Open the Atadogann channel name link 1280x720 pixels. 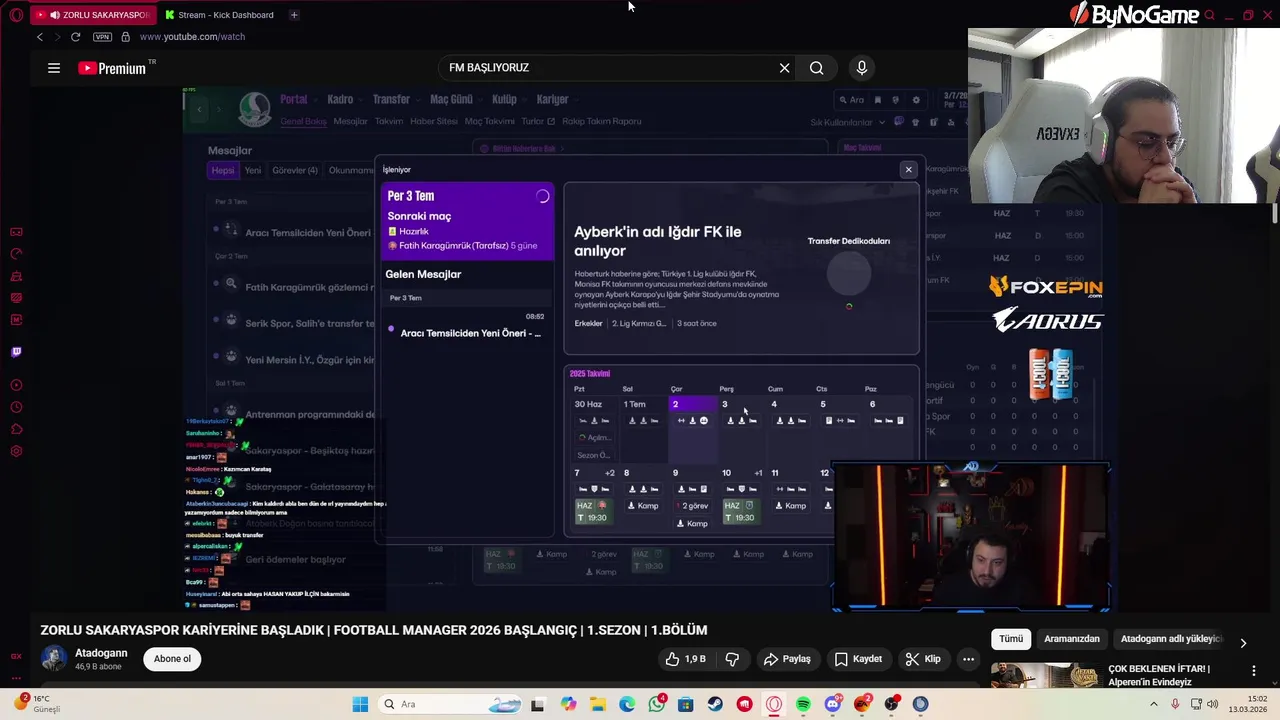coord(101,653)
